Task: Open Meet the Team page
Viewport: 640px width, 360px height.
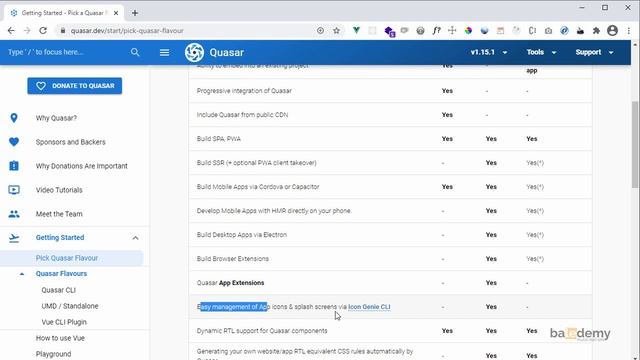Action: (59, 214)
